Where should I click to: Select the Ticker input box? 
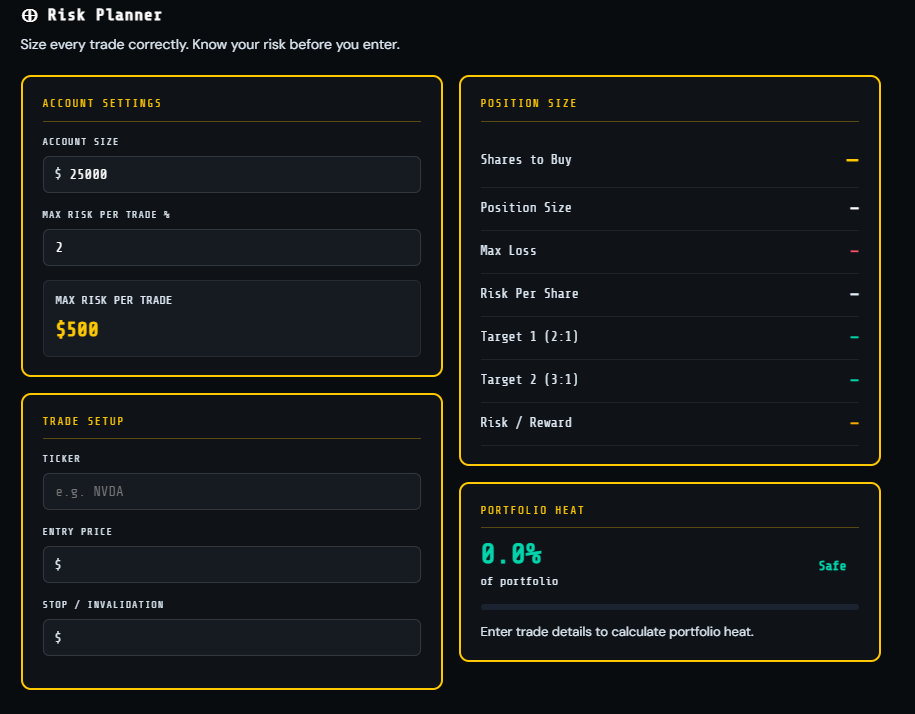(232, 491)
